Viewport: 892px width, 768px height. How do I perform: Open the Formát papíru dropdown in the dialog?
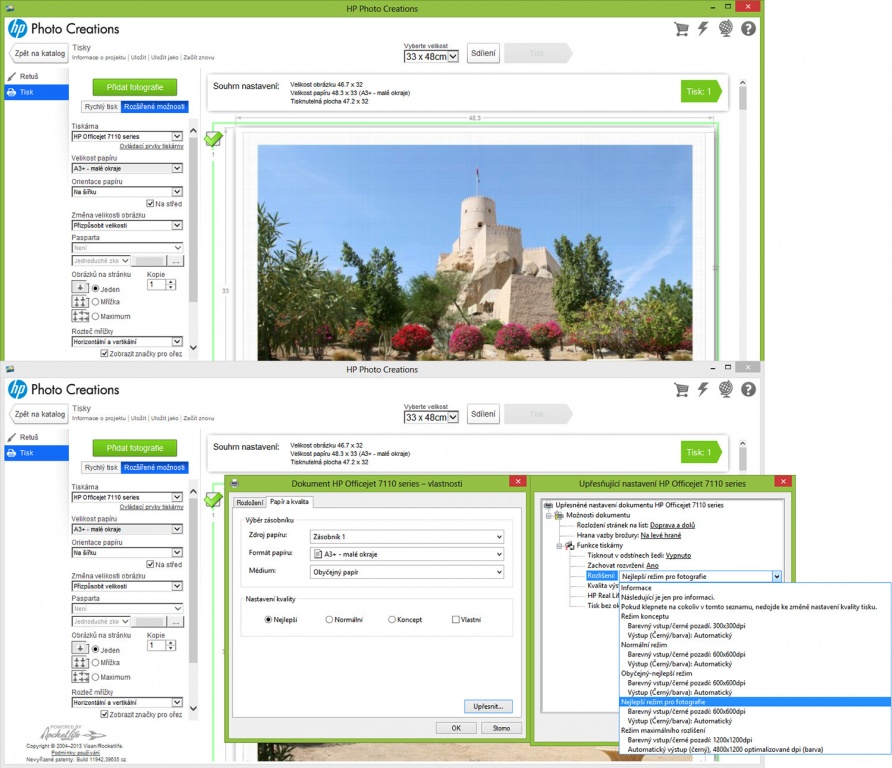pos(407,554)
